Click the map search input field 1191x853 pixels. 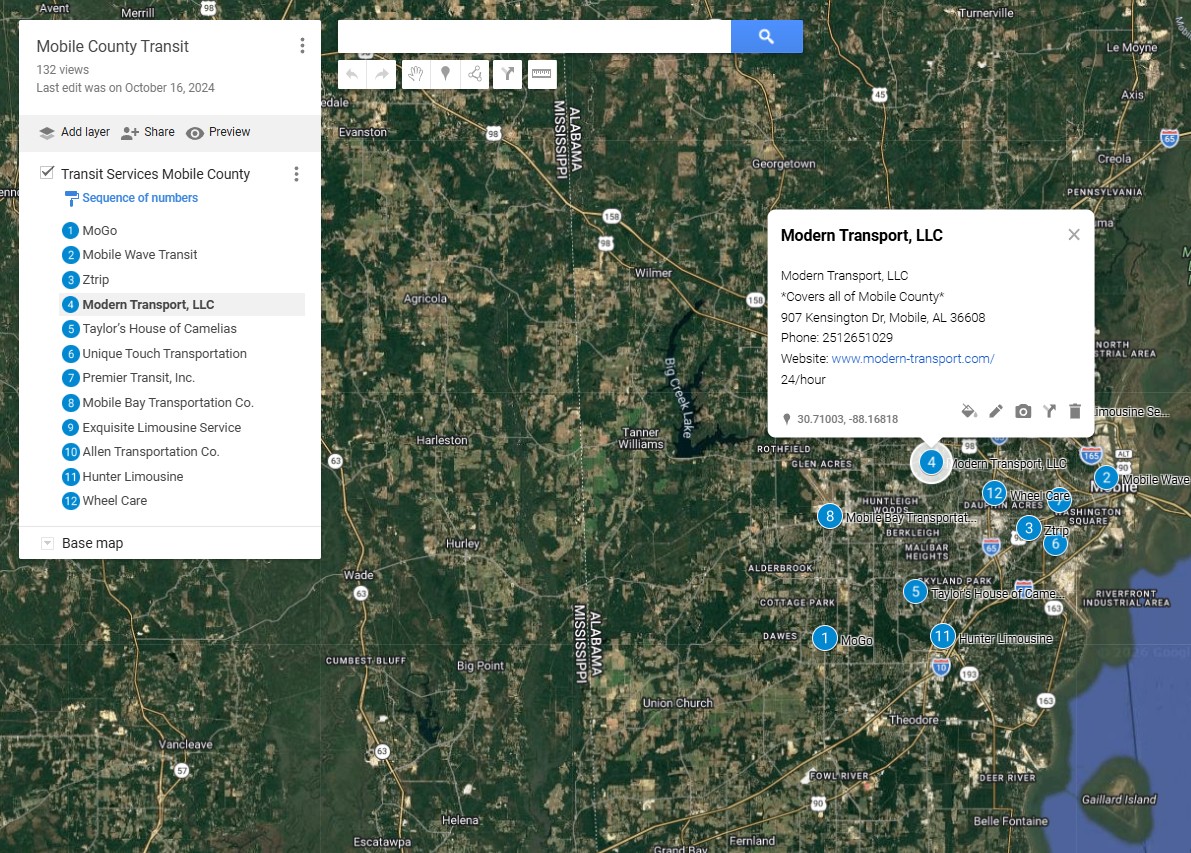534,36
